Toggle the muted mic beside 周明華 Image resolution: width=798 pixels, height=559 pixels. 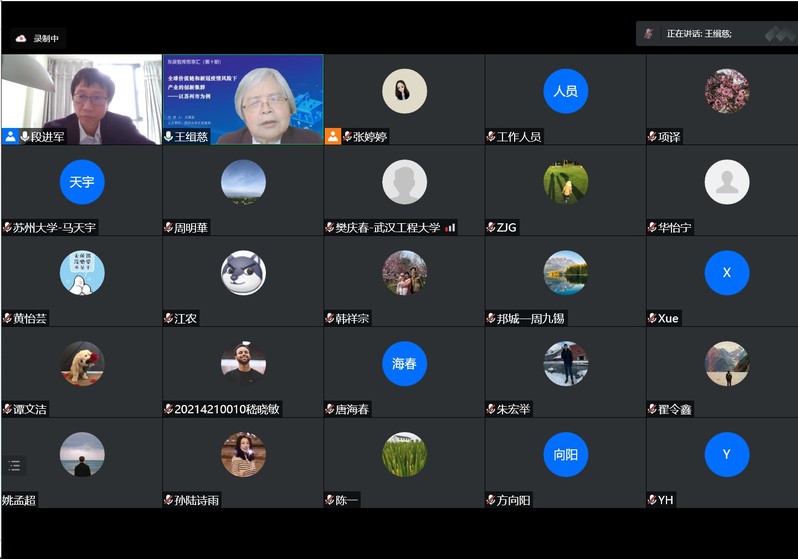169,228
